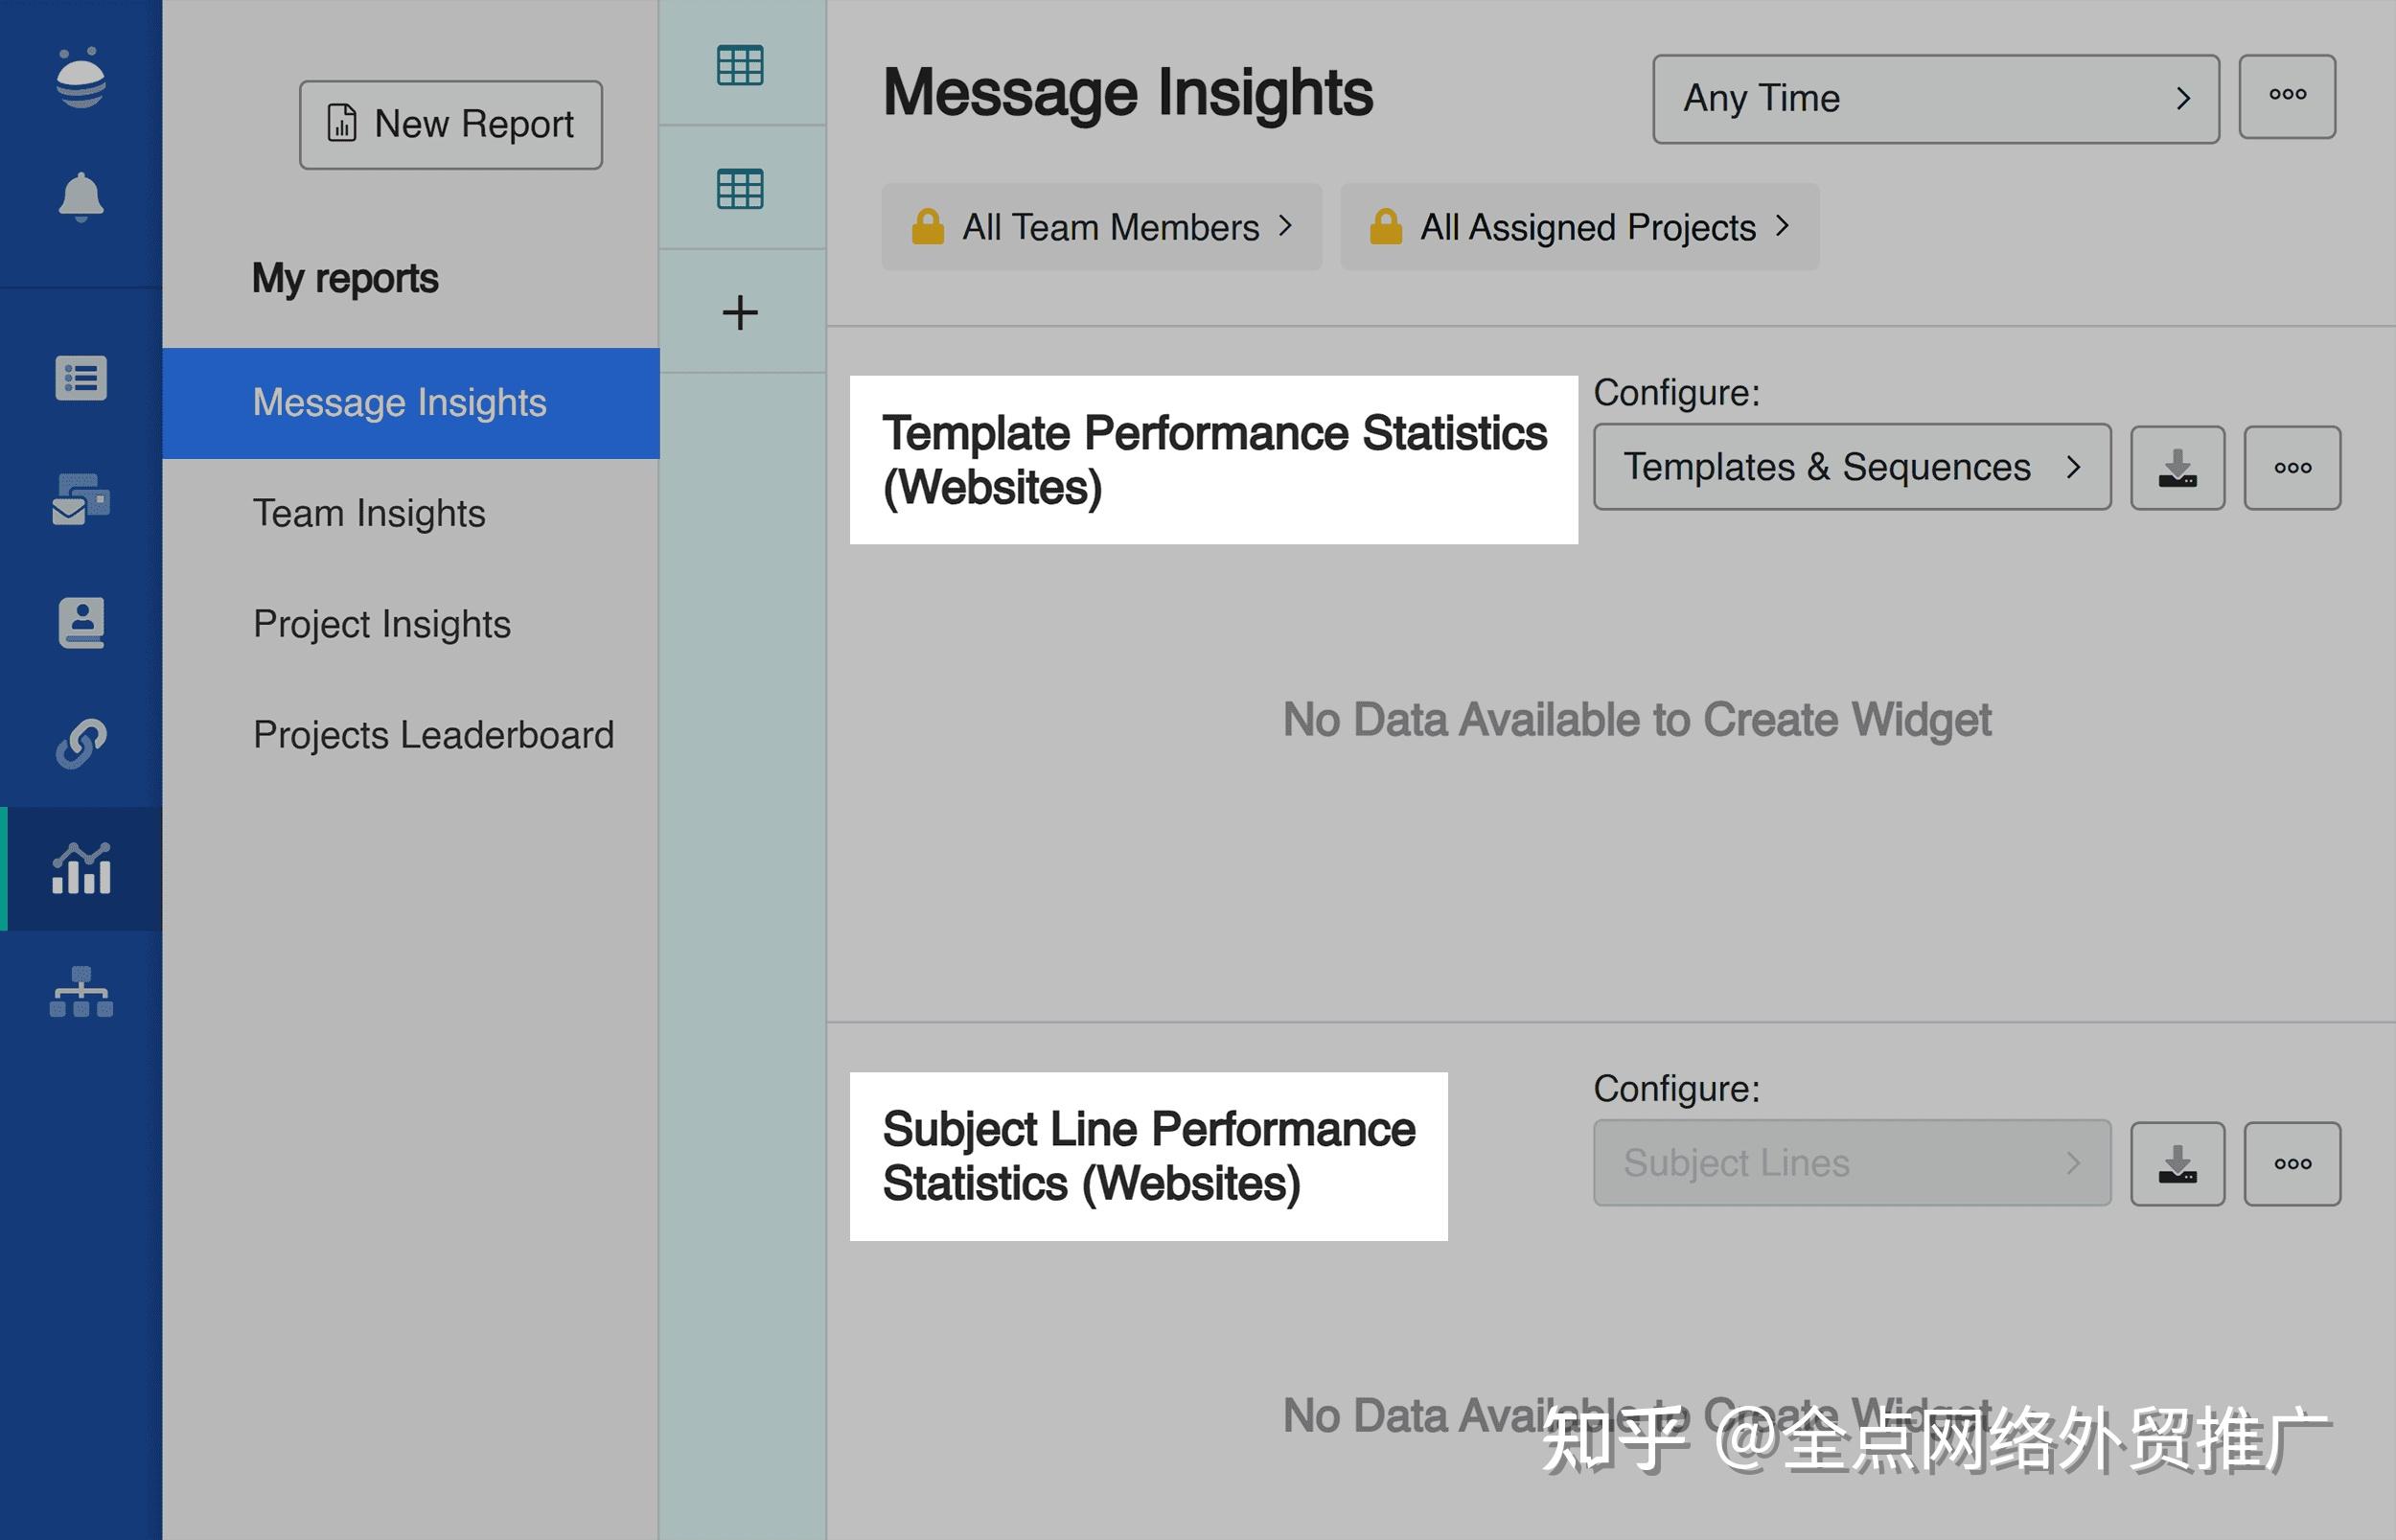The image size is (2396, 1540).
Task: Open notifications bell icon
Action: (81, 196)
